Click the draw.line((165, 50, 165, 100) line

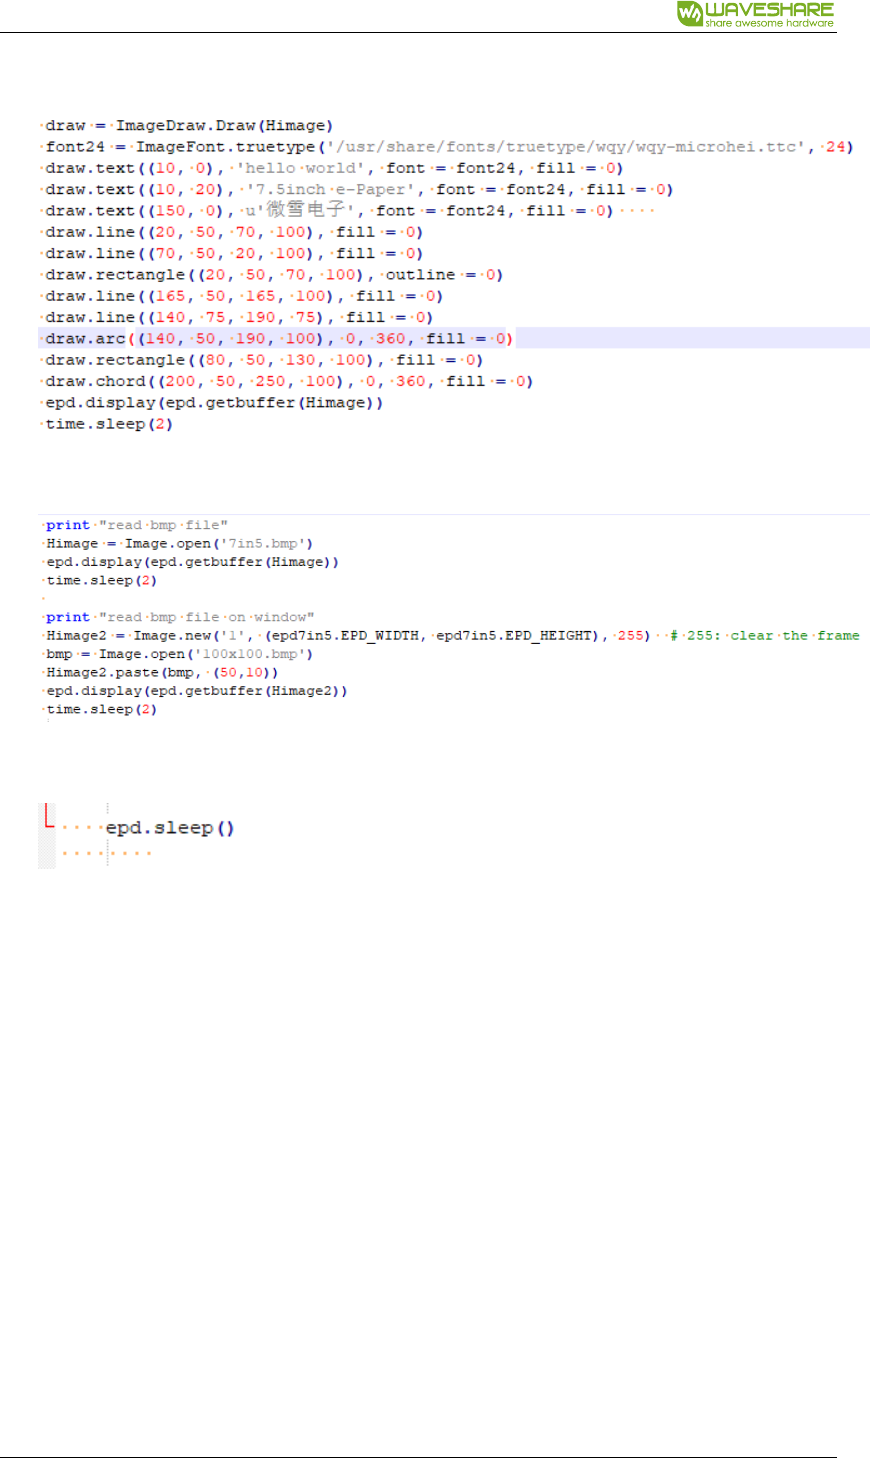tap(244, 296)
